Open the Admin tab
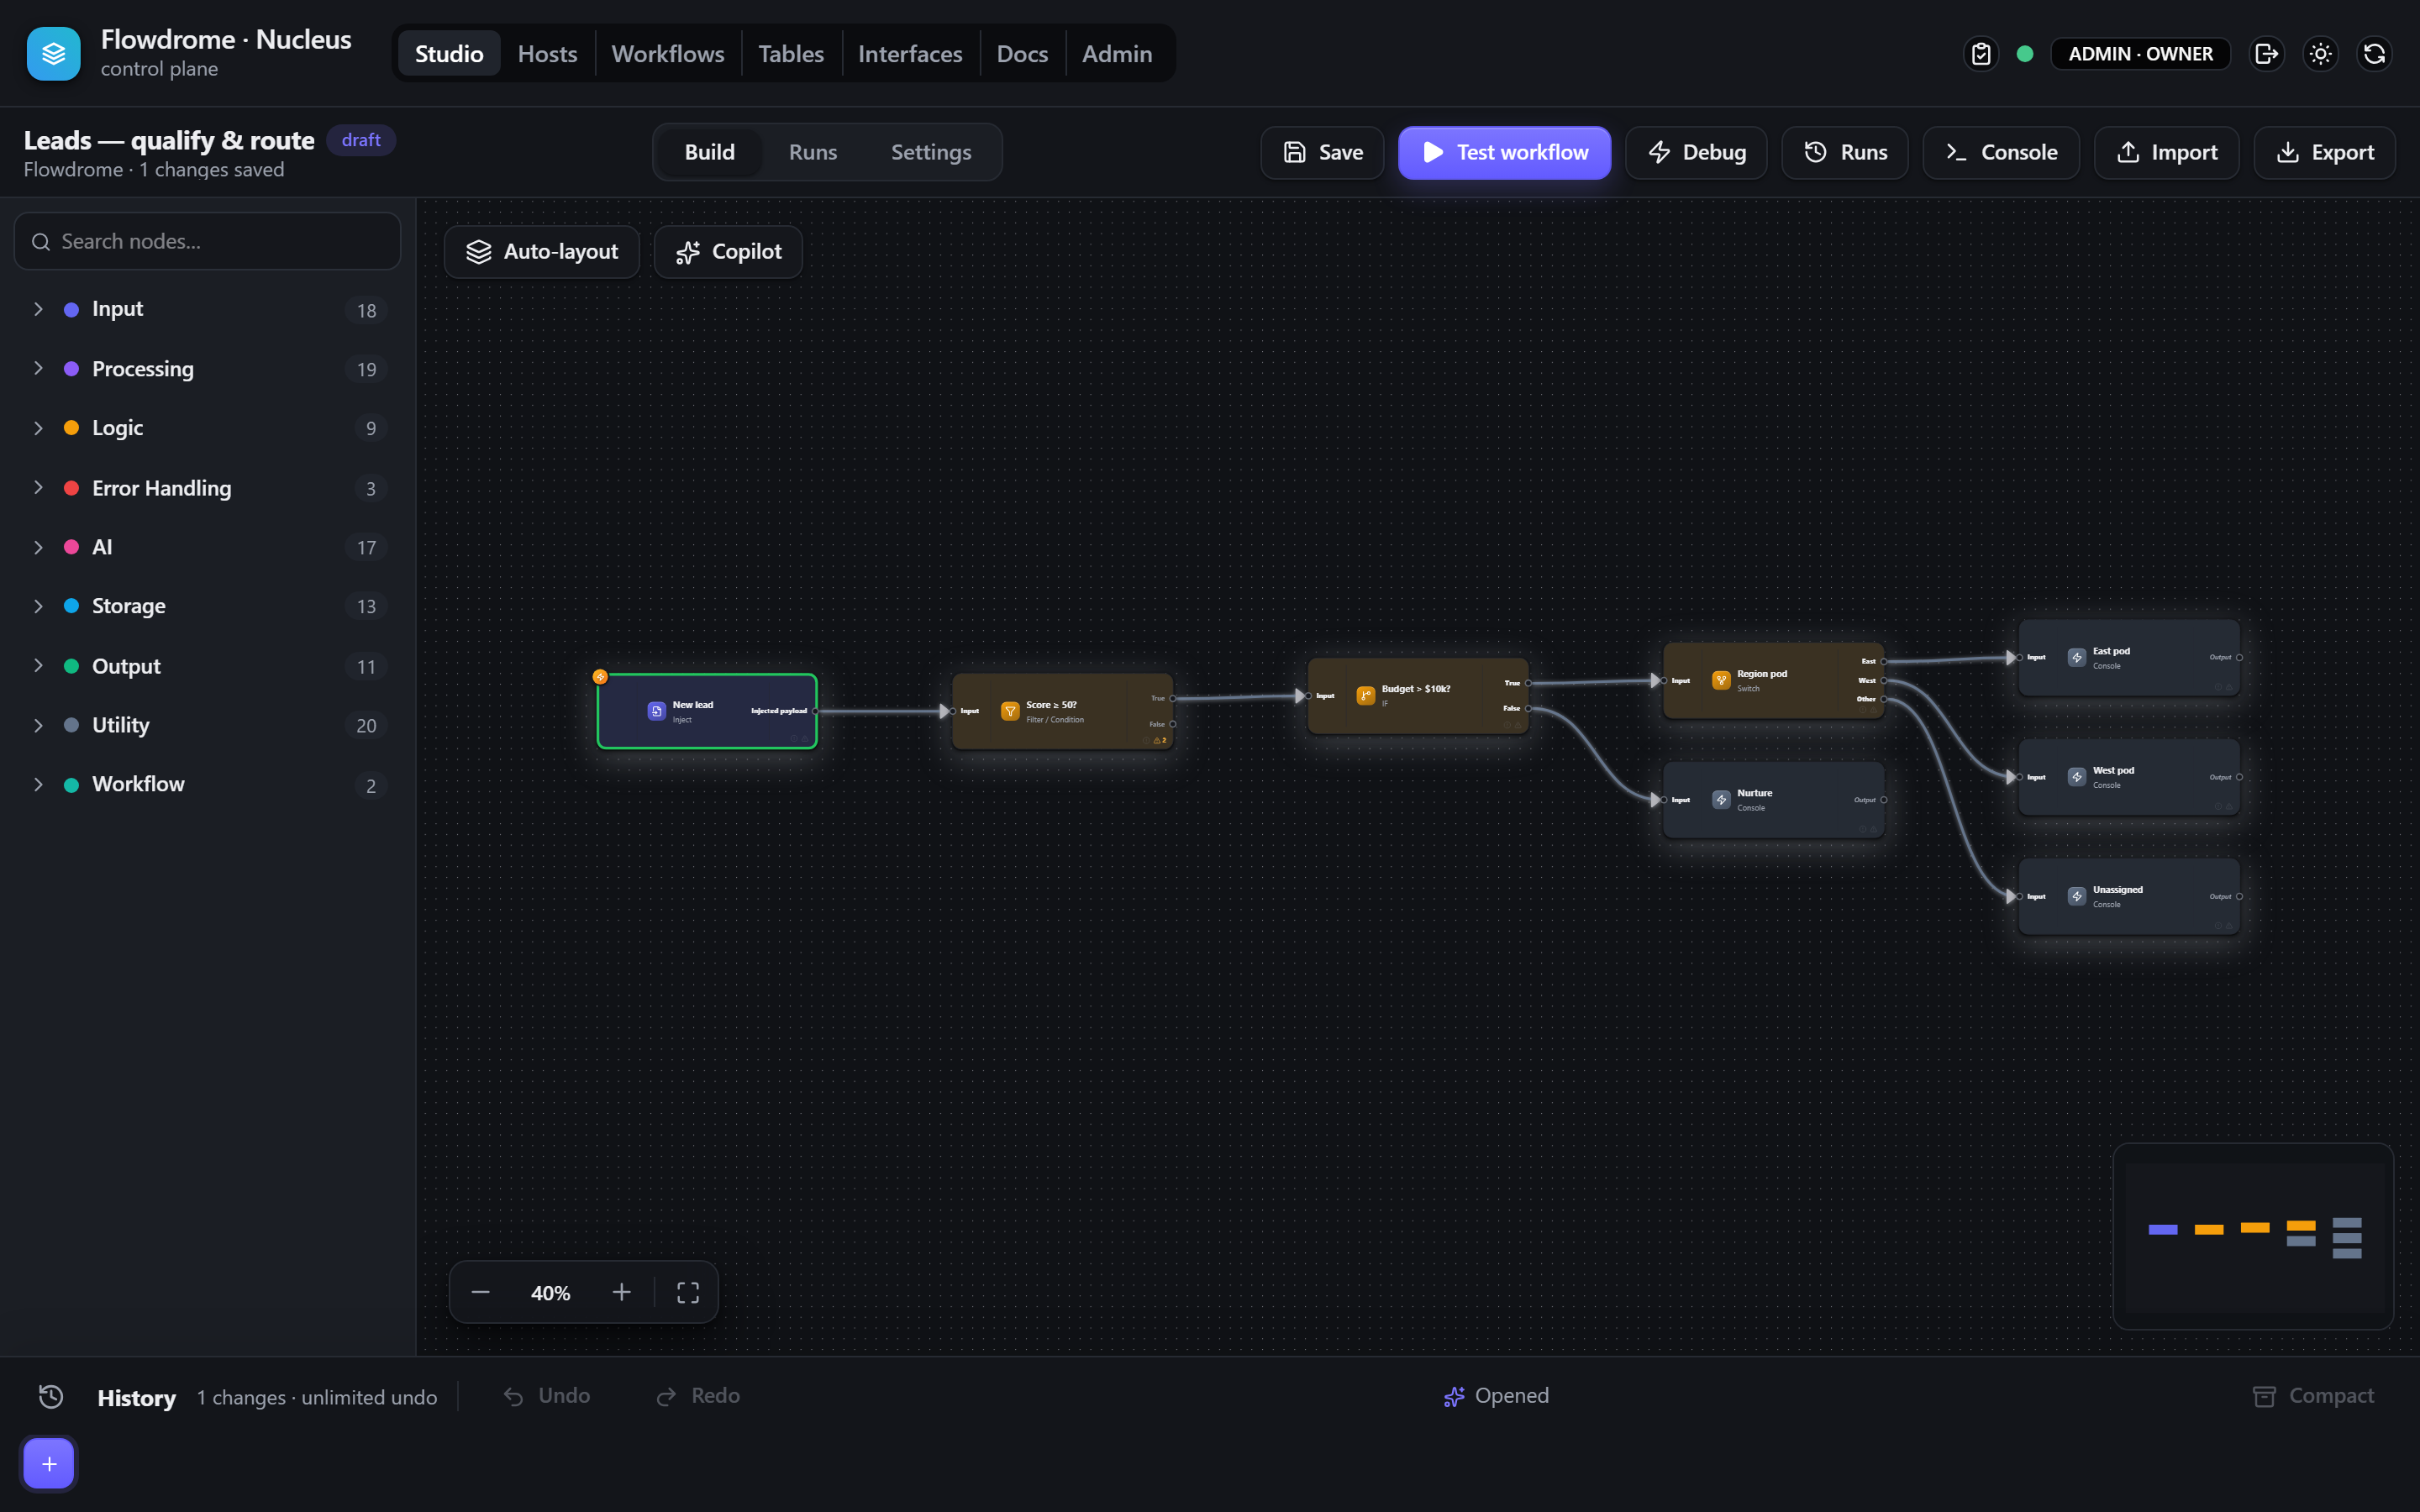The width and height of the screenshot is (2420, 1512). tap(1117, 54)
